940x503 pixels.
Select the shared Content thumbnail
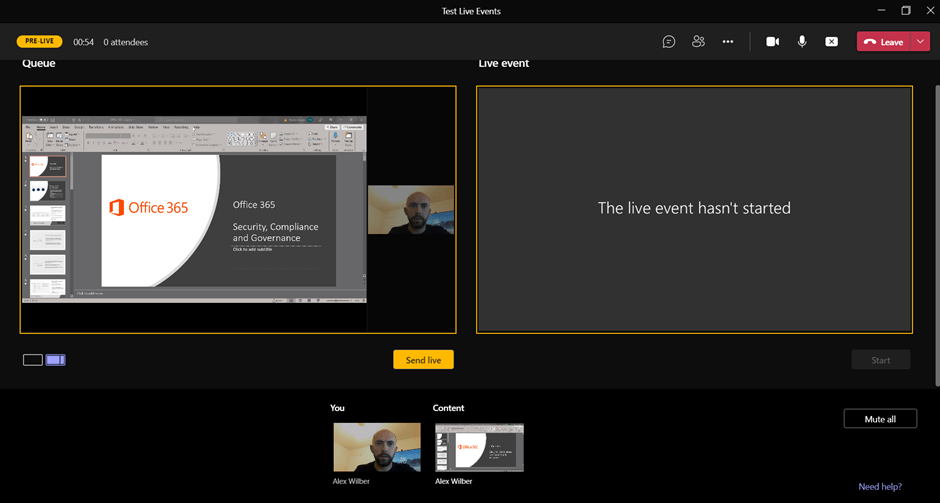[x=479, y=446]
